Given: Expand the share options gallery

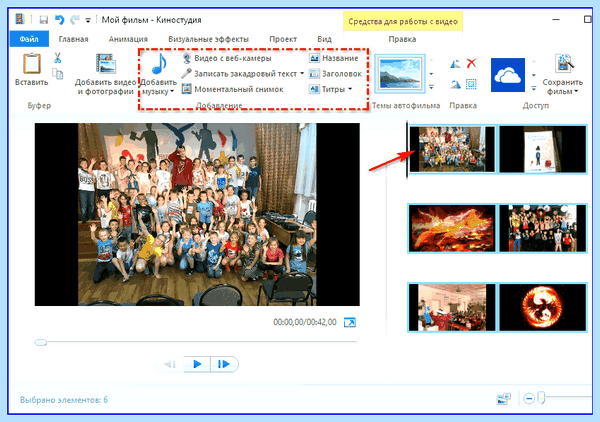Looking at the screenshot, I should point(534,88).
